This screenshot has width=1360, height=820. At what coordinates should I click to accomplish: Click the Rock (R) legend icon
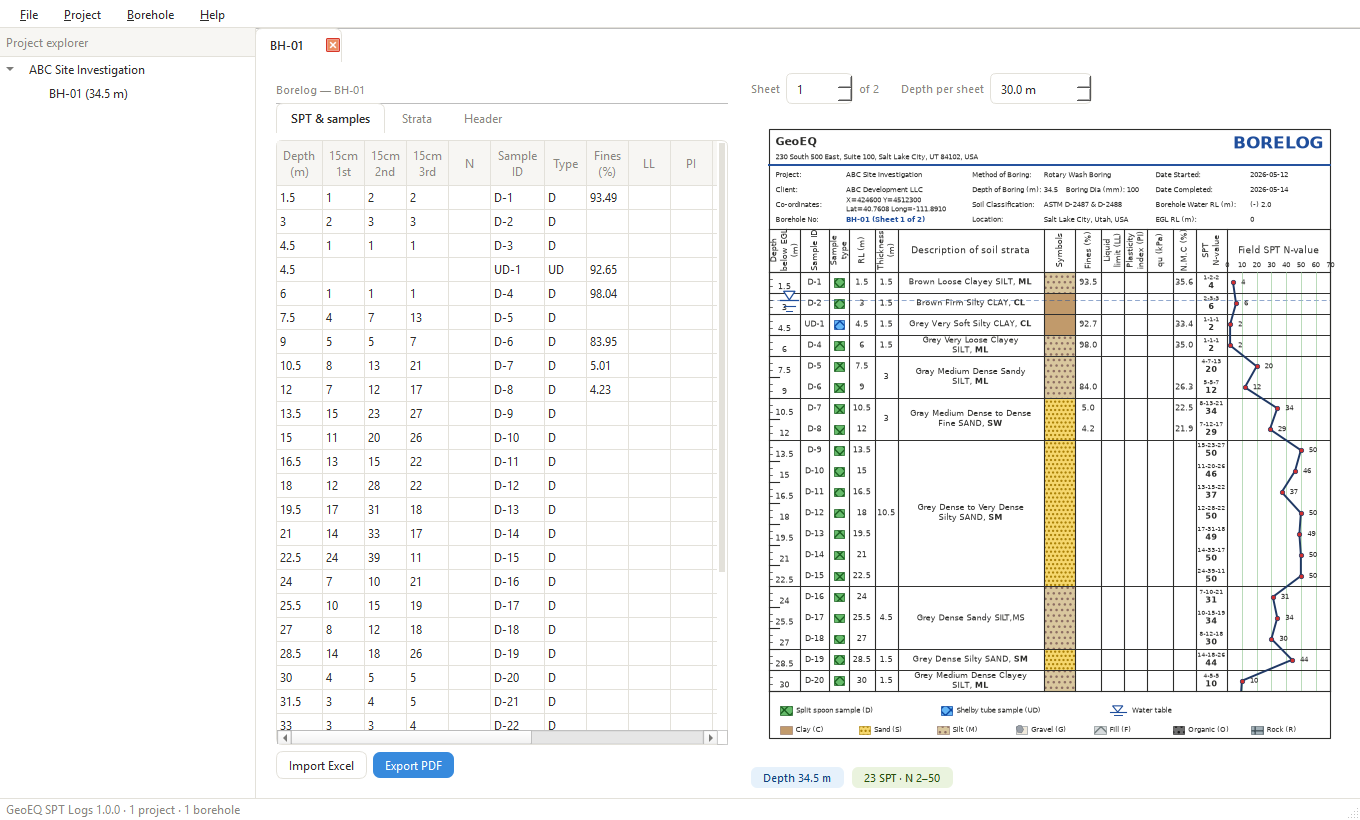coord(1258,730)
